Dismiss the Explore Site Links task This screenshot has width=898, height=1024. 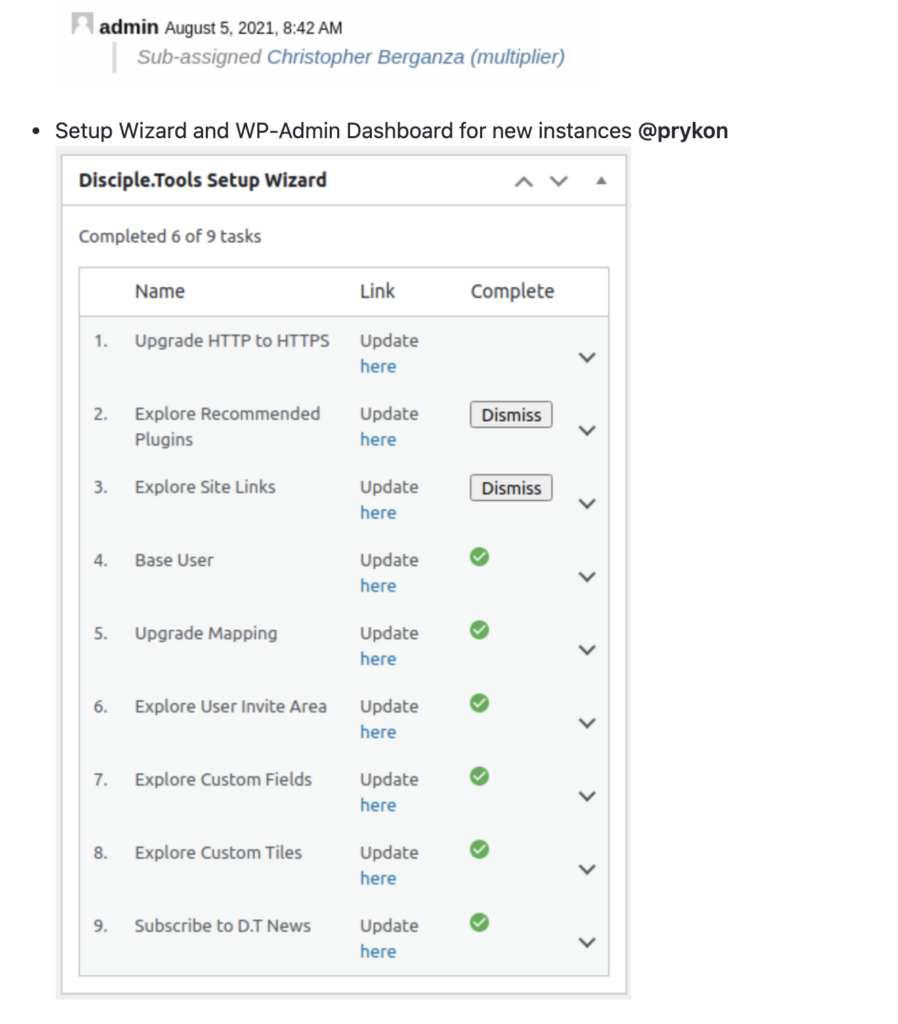click(511, 488)
